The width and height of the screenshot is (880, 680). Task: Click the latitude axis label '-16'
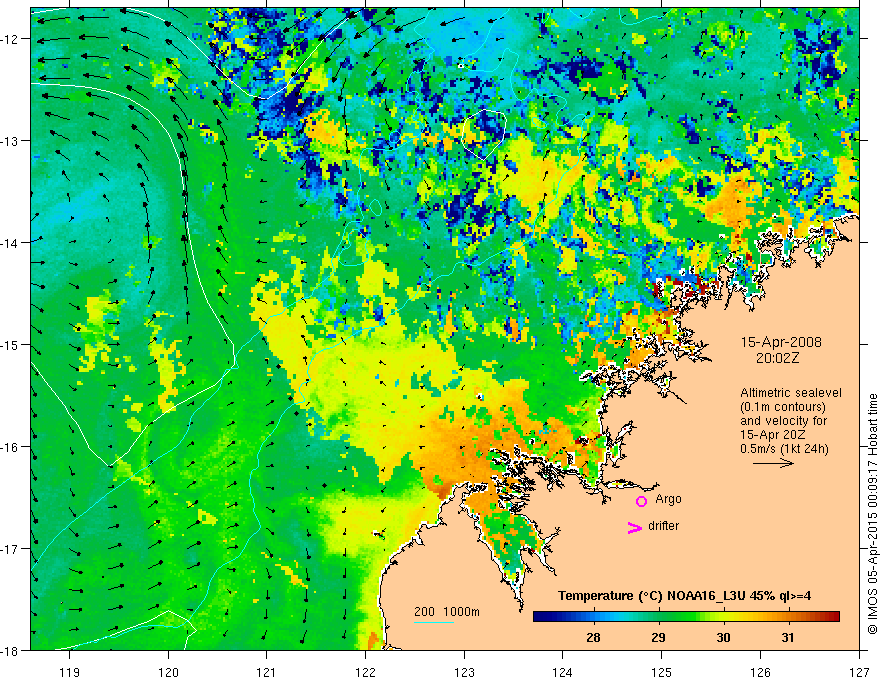pyautogui.click(x=11, y=447)
